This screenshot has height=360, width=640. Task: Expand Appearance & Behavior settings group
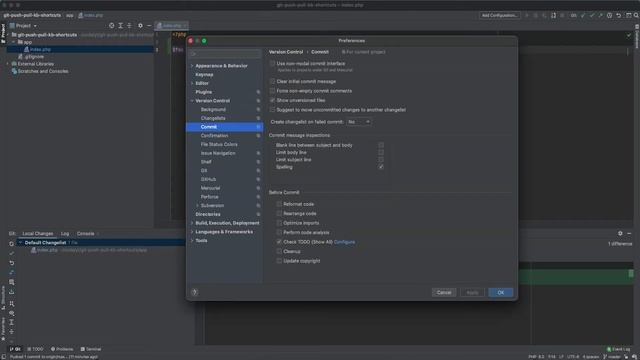coord(192,66)
